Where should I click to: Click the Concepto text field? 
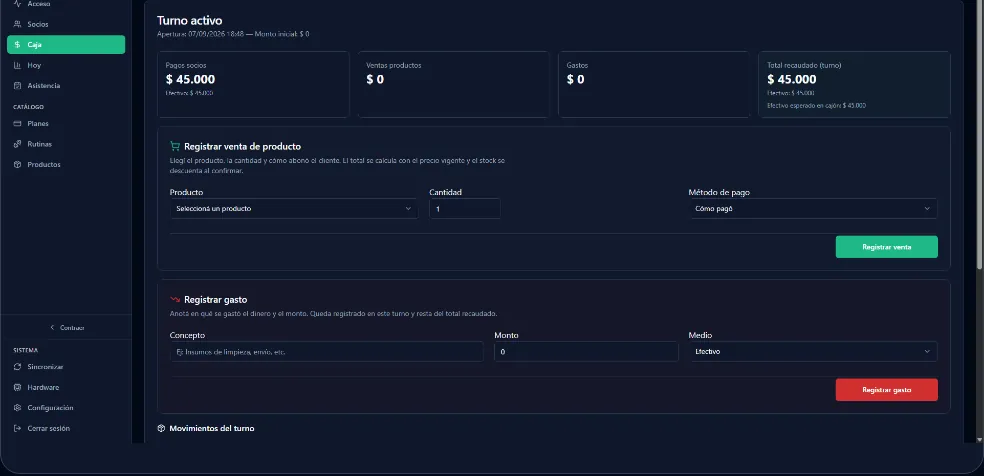pyautogui.click(x=326, y=351)
